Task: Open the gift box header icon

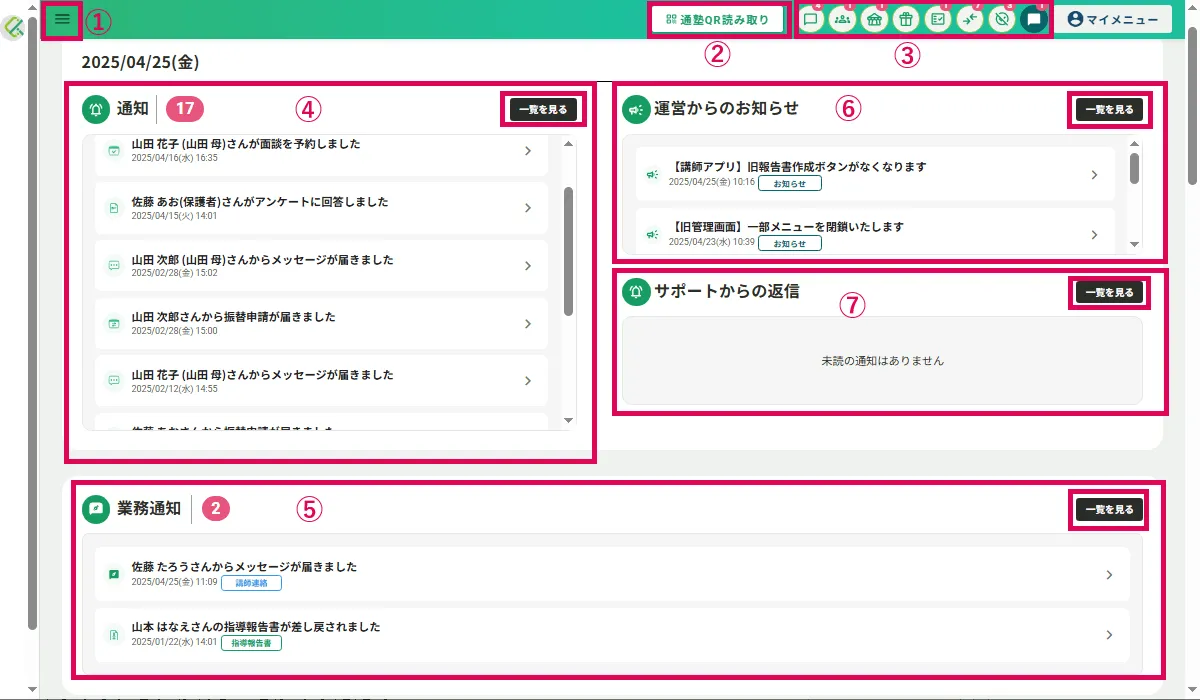Action: click(x=905, y=19)
